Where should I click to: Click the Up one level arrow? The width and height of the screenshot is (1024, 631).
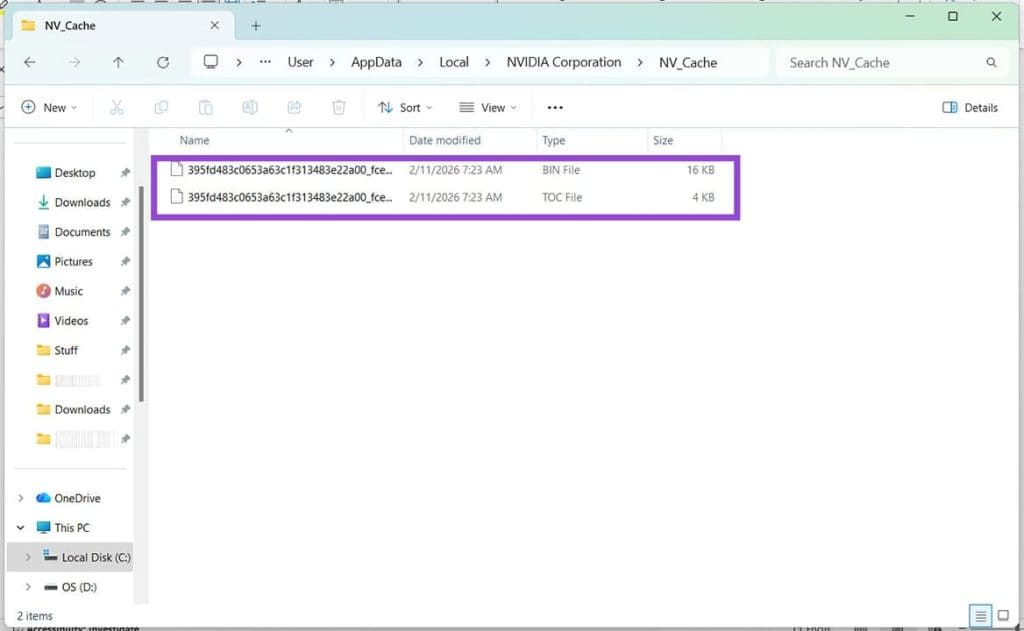(118, 63)
